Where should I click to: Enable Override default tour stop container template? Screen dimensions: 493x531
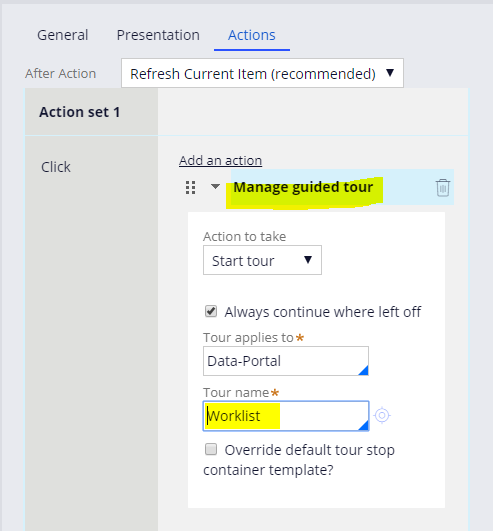[x=211, y=449]
